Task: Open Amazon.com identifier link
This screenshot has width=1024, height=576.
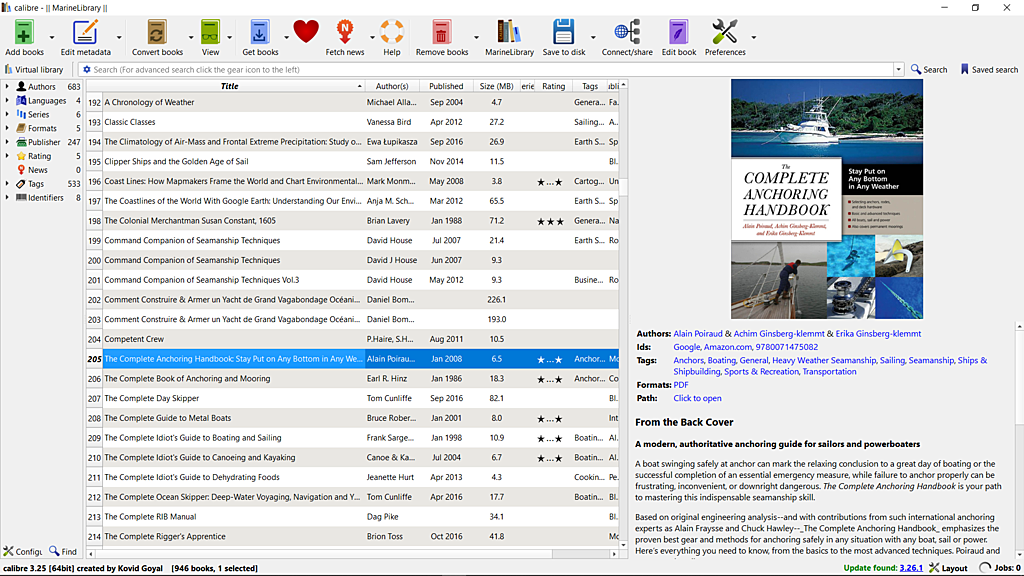Action: pyautogui.click(x=728, y=347)
